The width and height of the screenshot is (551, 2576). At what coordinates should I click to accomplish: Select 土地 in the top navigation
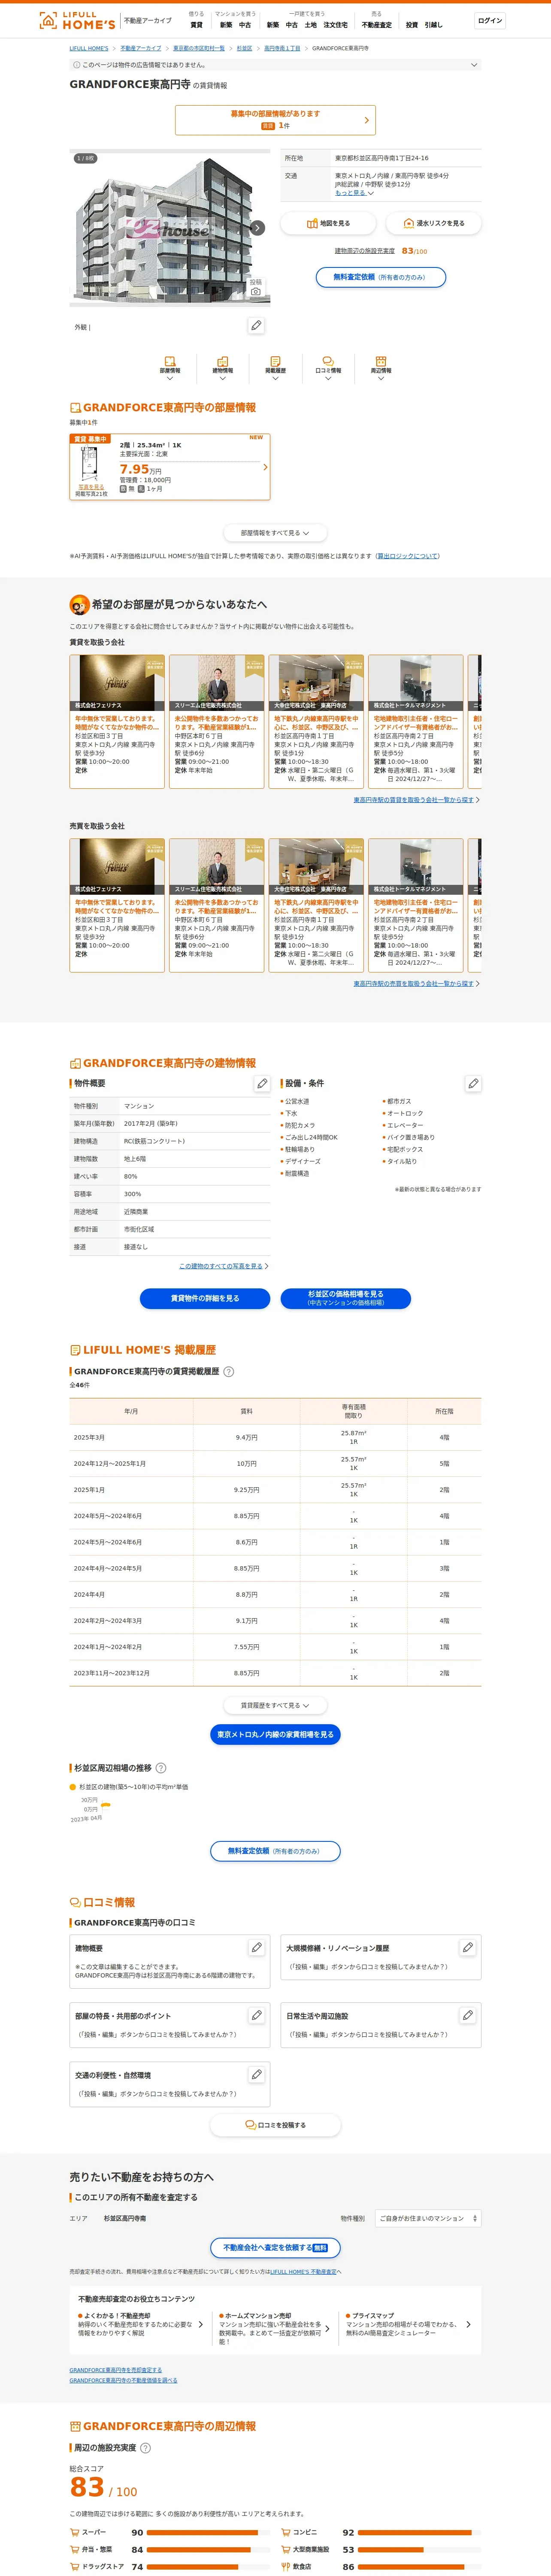(311, 25)
